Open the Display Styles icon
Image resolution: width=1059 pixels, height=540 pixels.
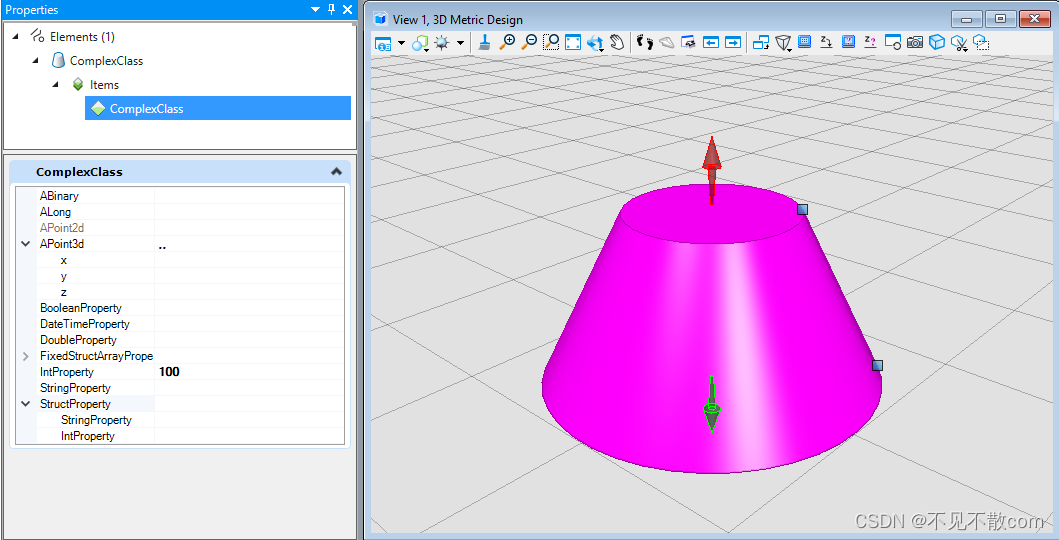420,43
